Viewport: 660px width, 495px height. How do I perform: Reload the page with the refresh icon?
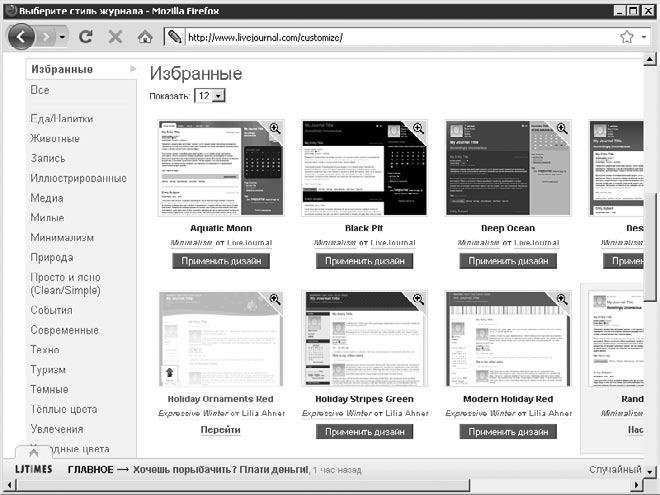pos(86,37)
